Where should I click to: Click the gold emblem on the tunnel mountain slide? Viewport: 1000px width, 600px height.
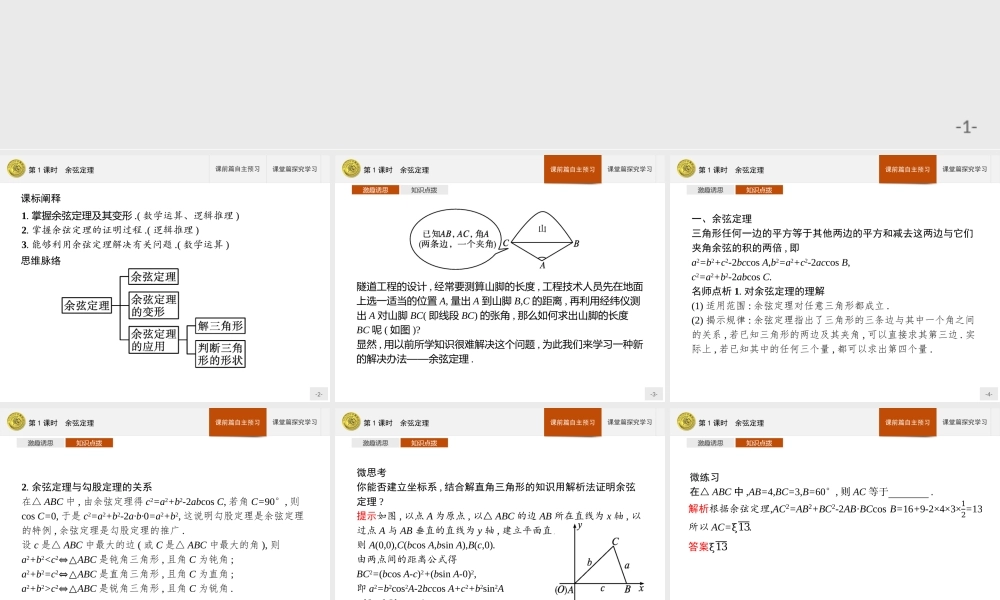(350, 169)
